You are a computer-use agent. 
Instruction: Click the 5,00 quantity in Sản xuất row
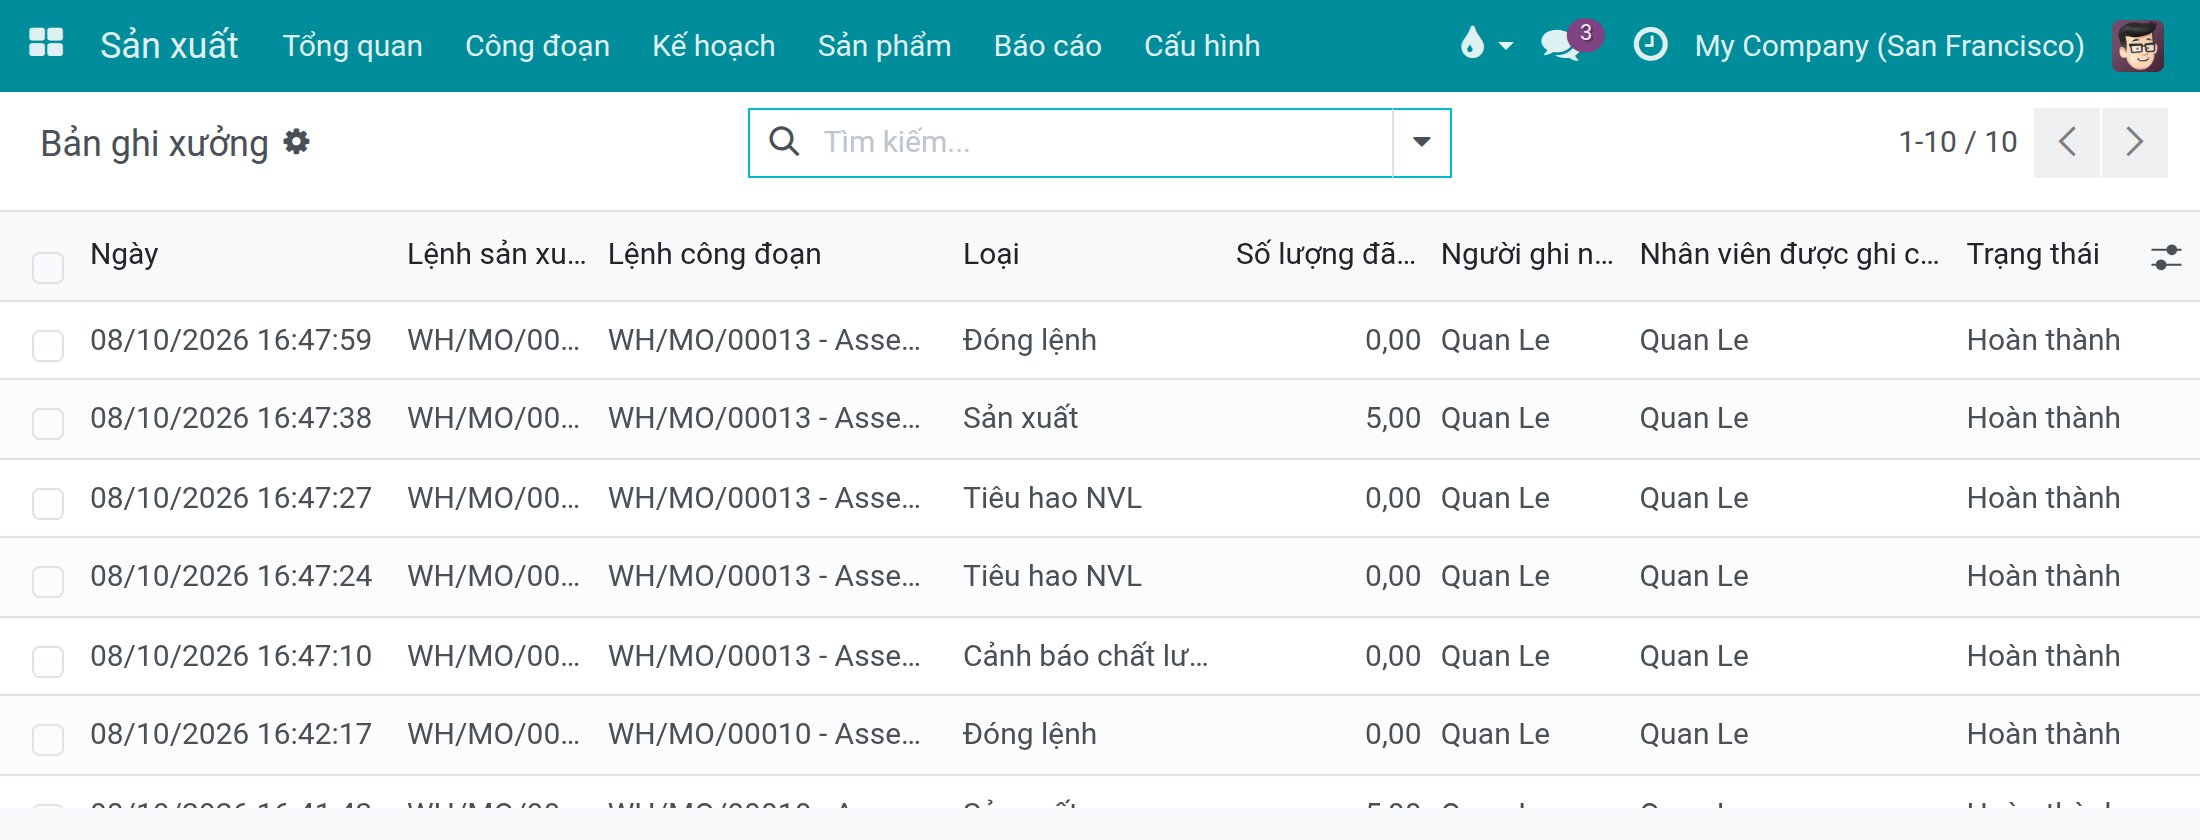(1392, 418)
